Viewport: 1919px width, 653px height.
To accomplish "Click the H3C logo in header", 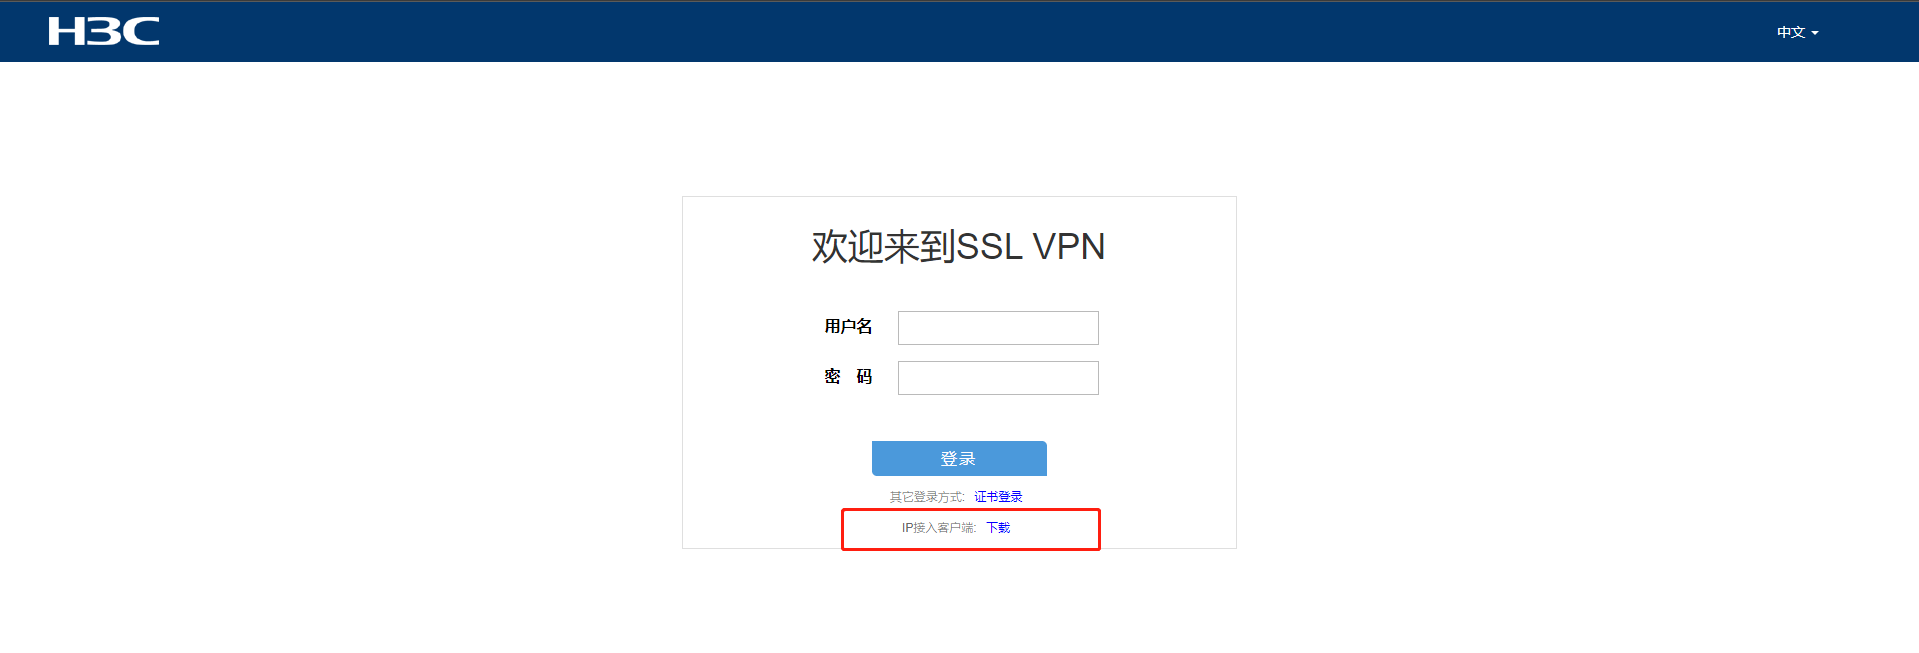I will tap(104, 31).
